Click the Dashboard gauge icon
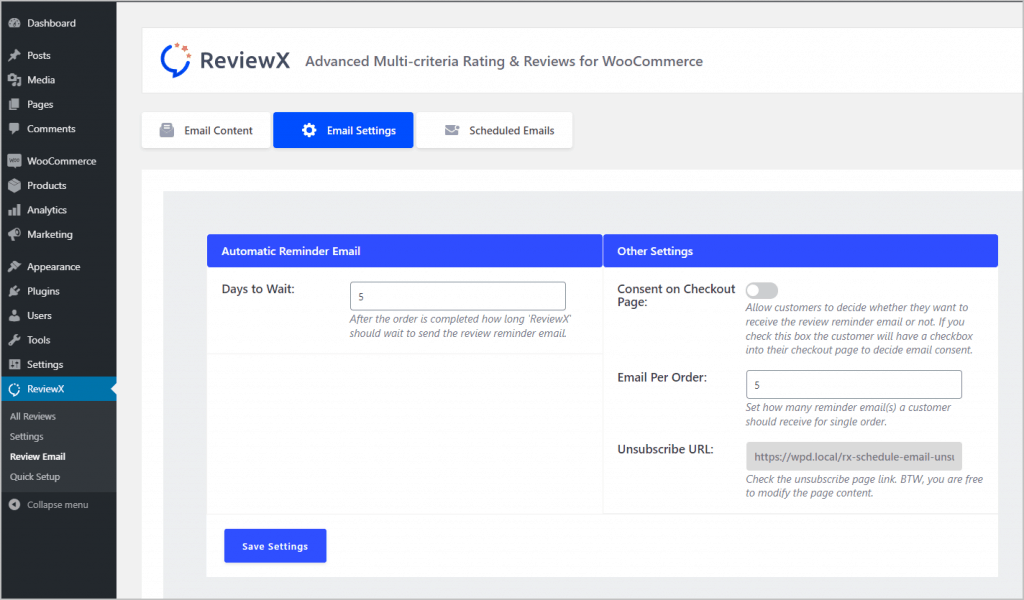 (16, 22)
